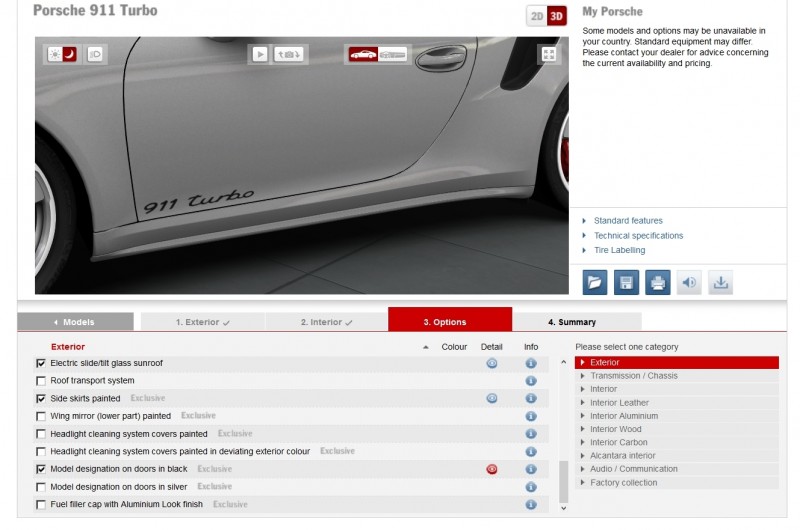This screenshot has width=800, height=530.
Task: Uncheck Model designation on doors in black
Action: pyautogui.click(x=41, y=469)
